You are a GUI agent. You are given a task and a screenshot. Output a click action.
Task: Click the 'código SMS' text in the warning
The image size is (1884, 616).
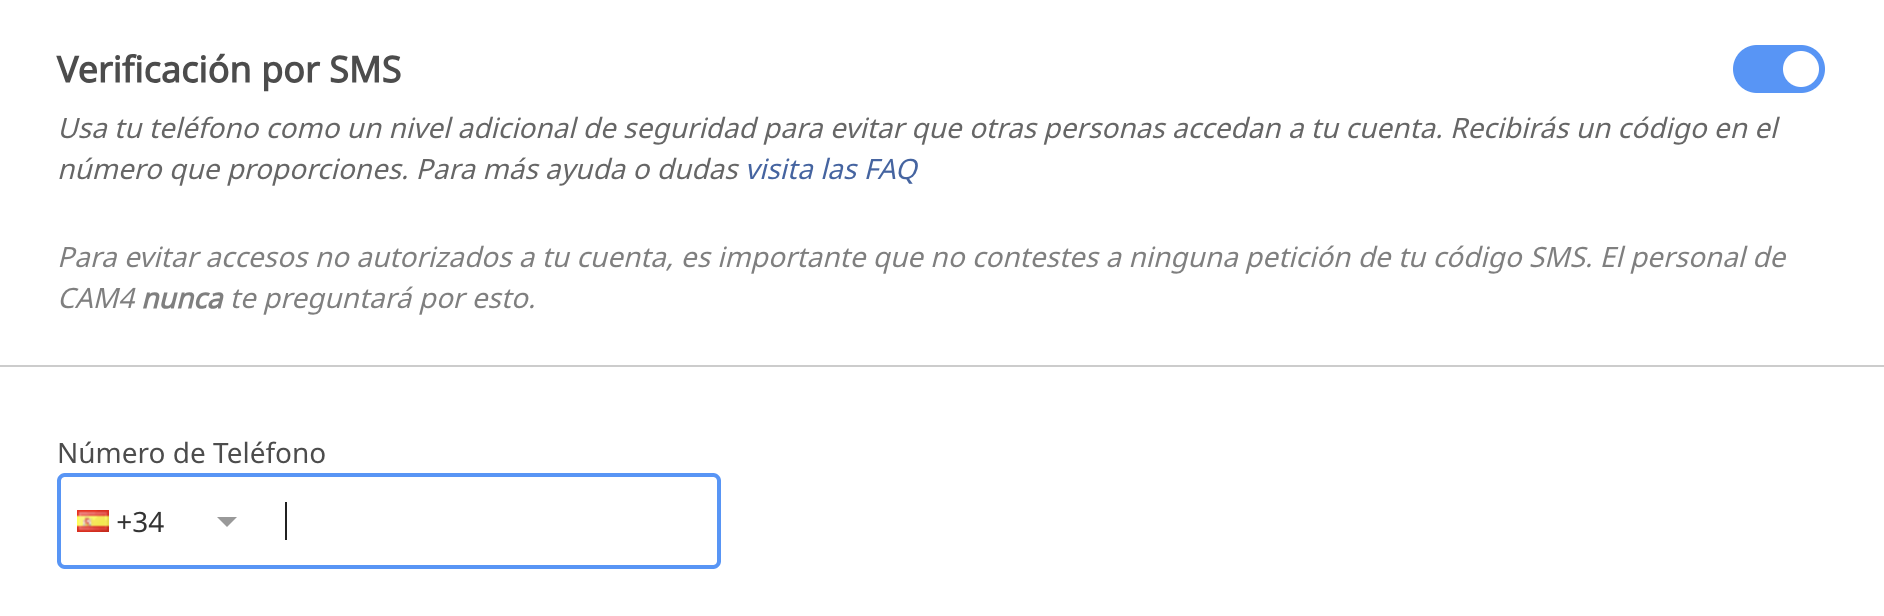click(x=1511, y=258)
